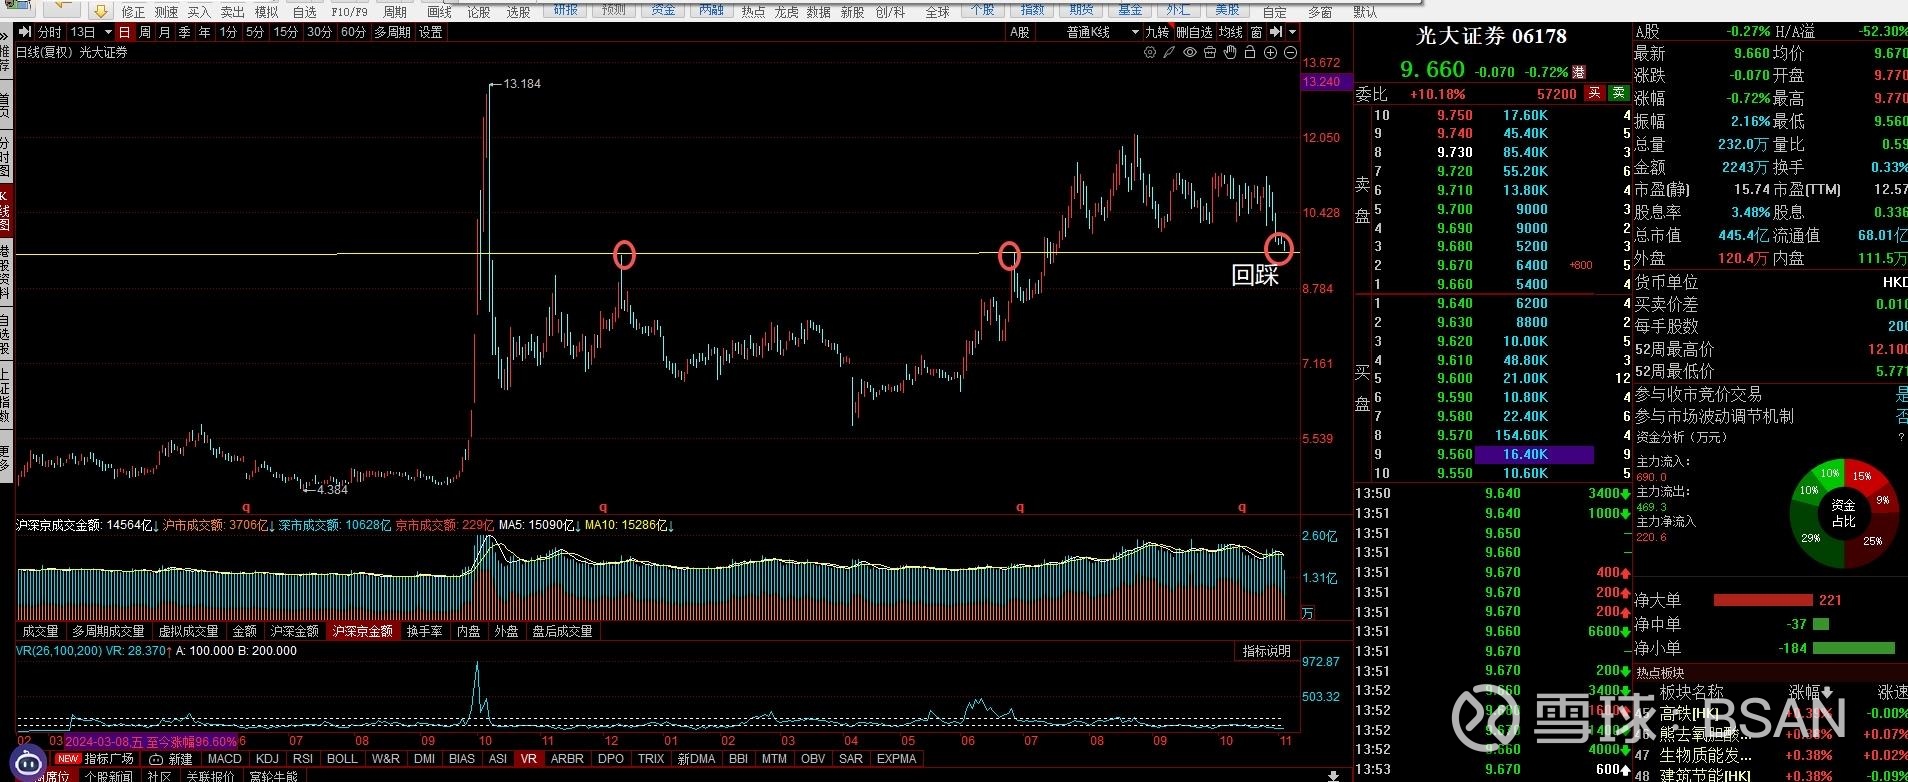Click the red 买 buy button
The width and height of the screenshot is (1908, 782).
click(1594, 93)
